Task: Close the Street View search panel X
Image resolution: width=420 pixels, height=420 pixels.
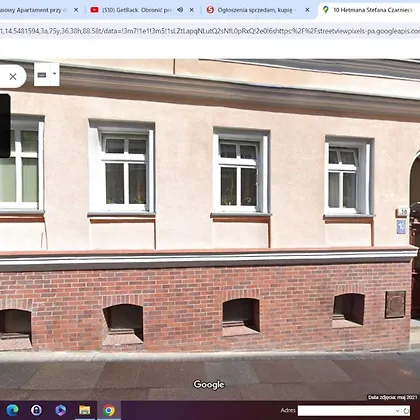Action: tap(13, 77)
